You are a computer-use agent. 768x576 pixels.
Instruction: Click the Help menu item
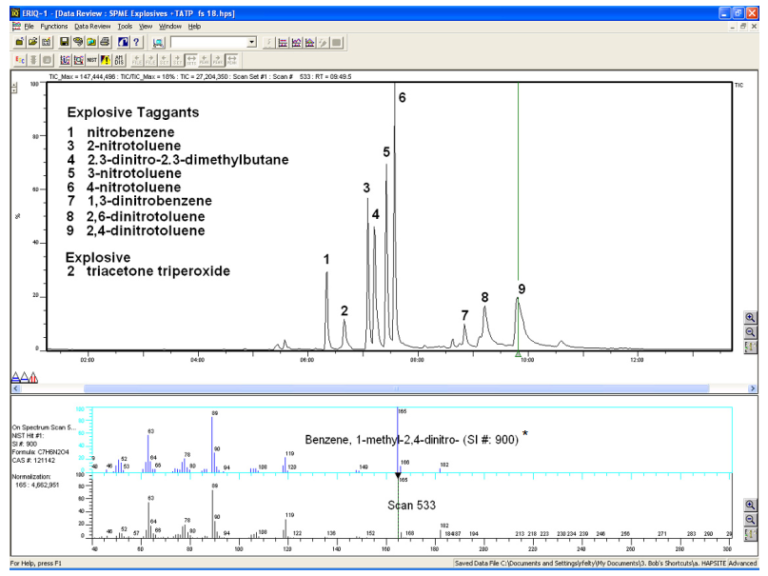click(x=195, y=26)
